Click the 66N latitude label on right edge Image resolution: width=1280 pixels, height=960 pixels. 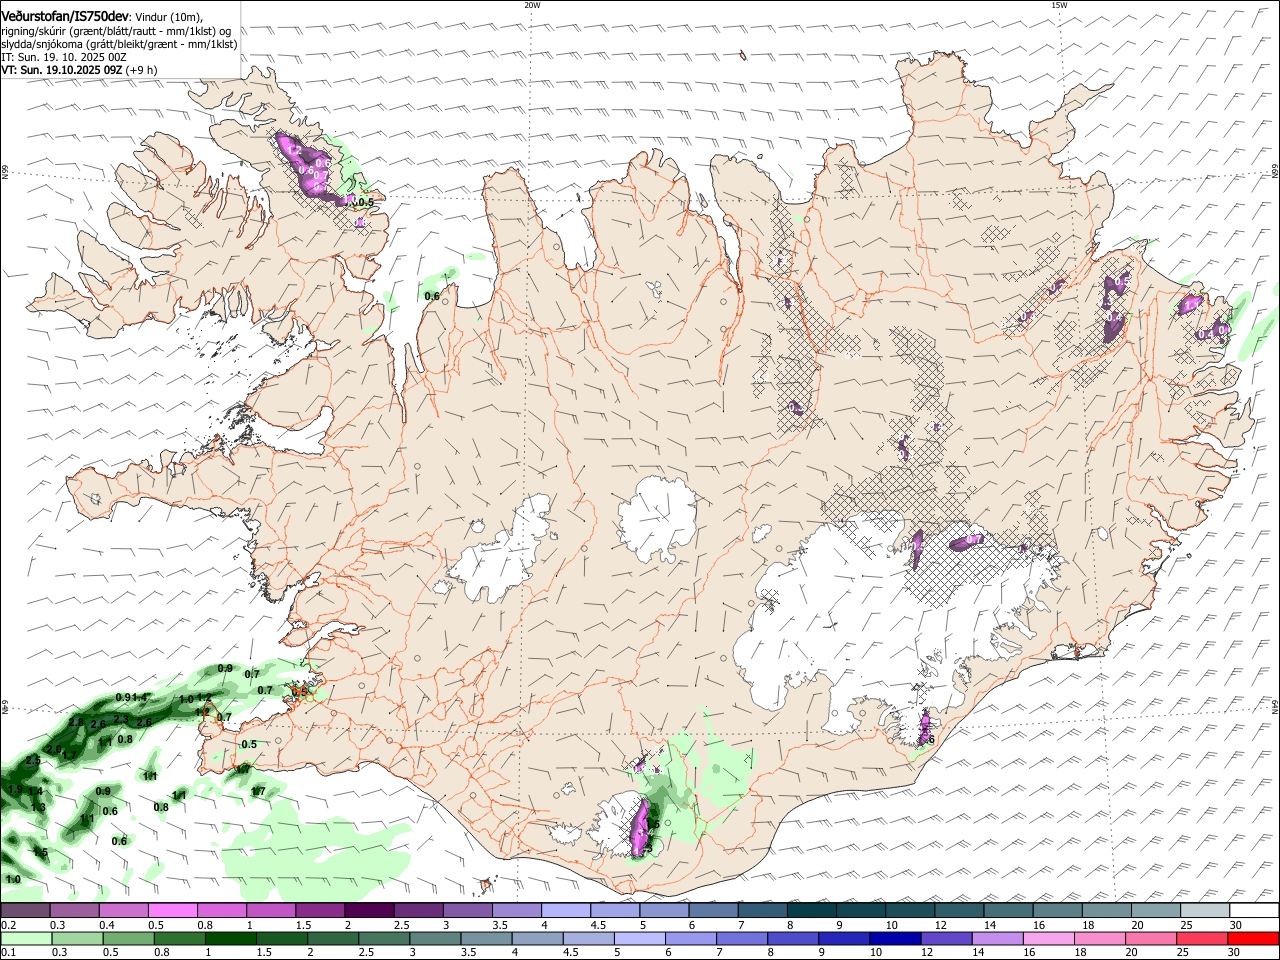click(1275, 172)
